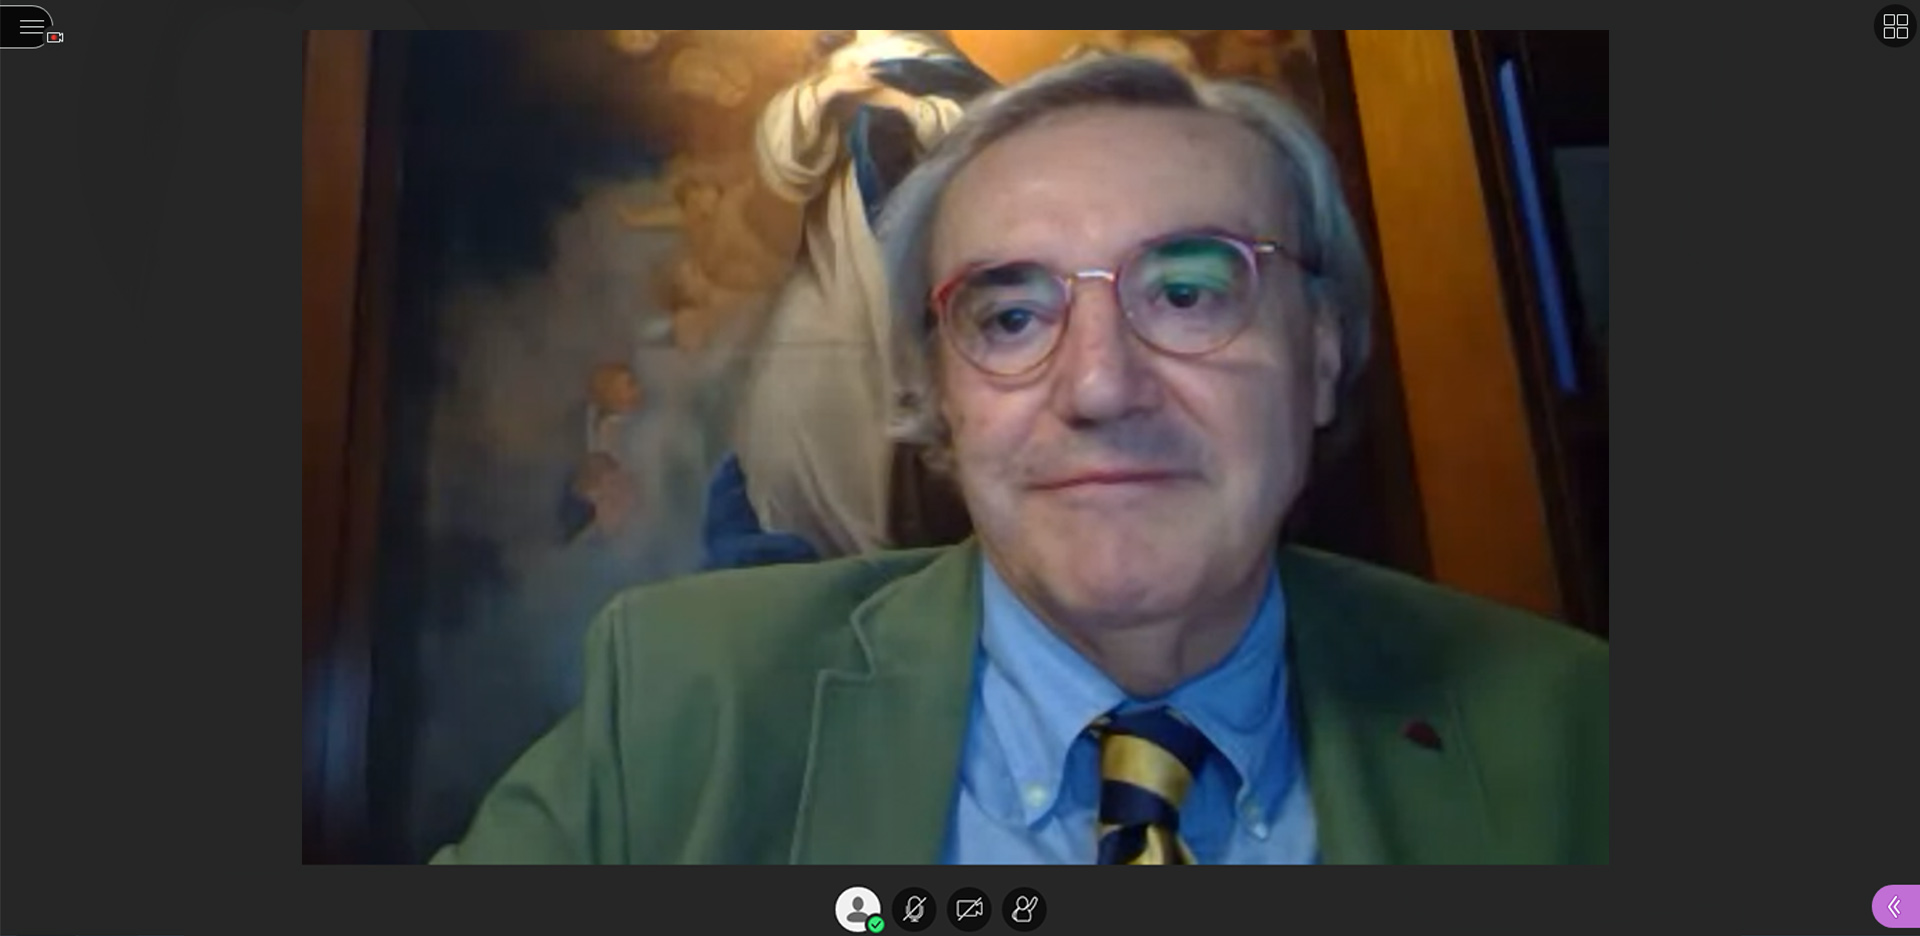Unmute the microphone

[x=914, y=909]
